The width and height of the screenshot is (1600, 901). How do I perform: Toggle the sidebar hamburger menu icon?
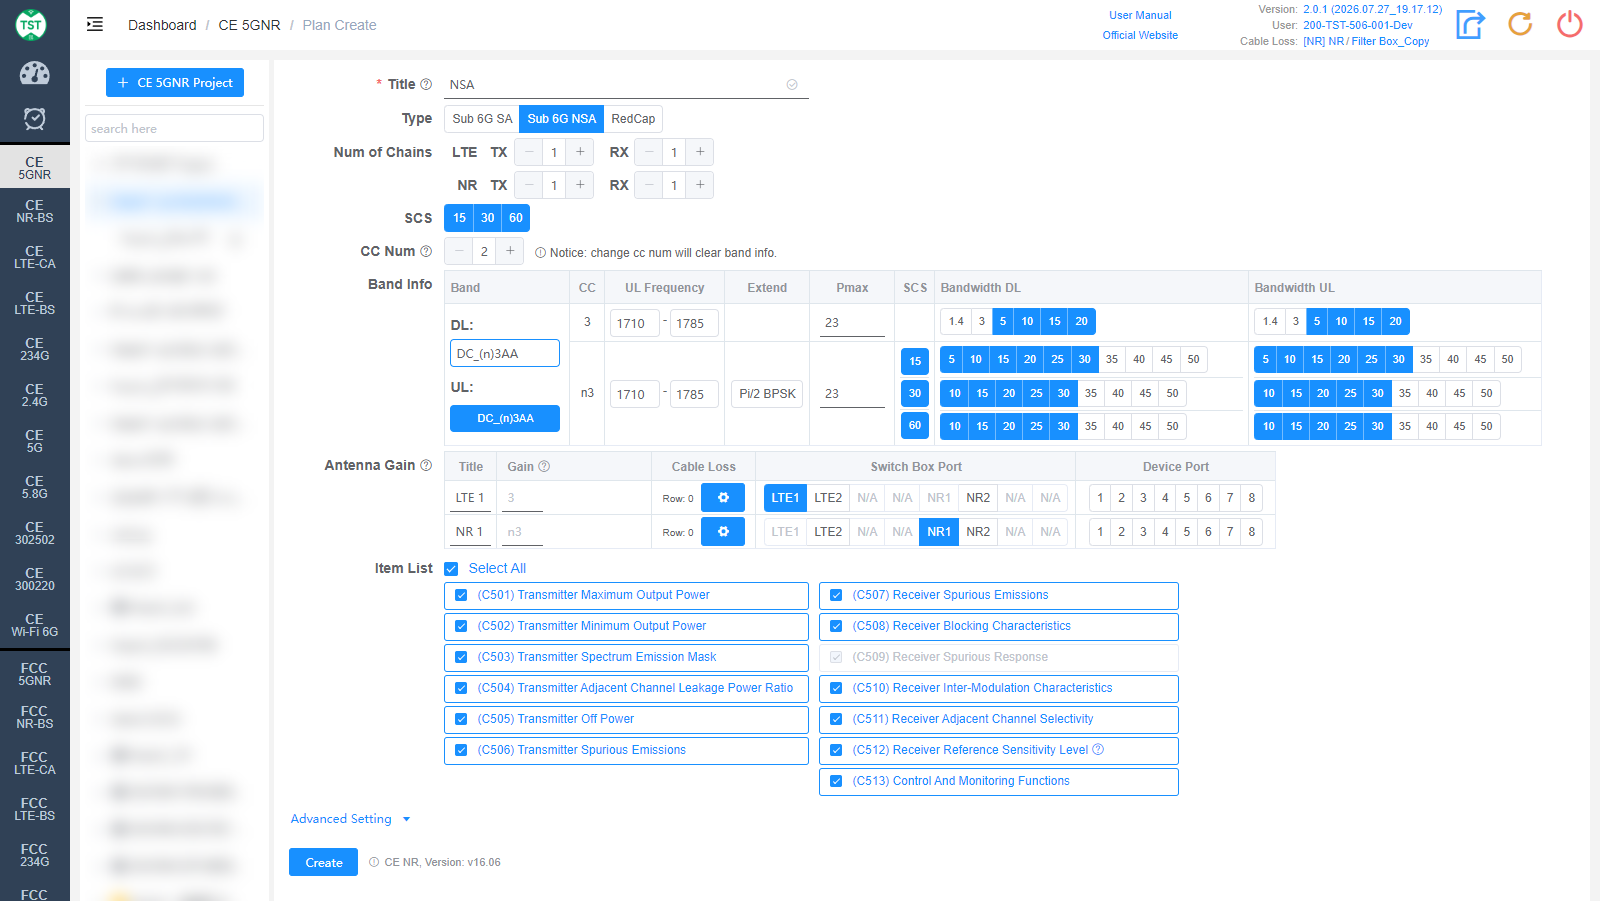coord(95,24)
